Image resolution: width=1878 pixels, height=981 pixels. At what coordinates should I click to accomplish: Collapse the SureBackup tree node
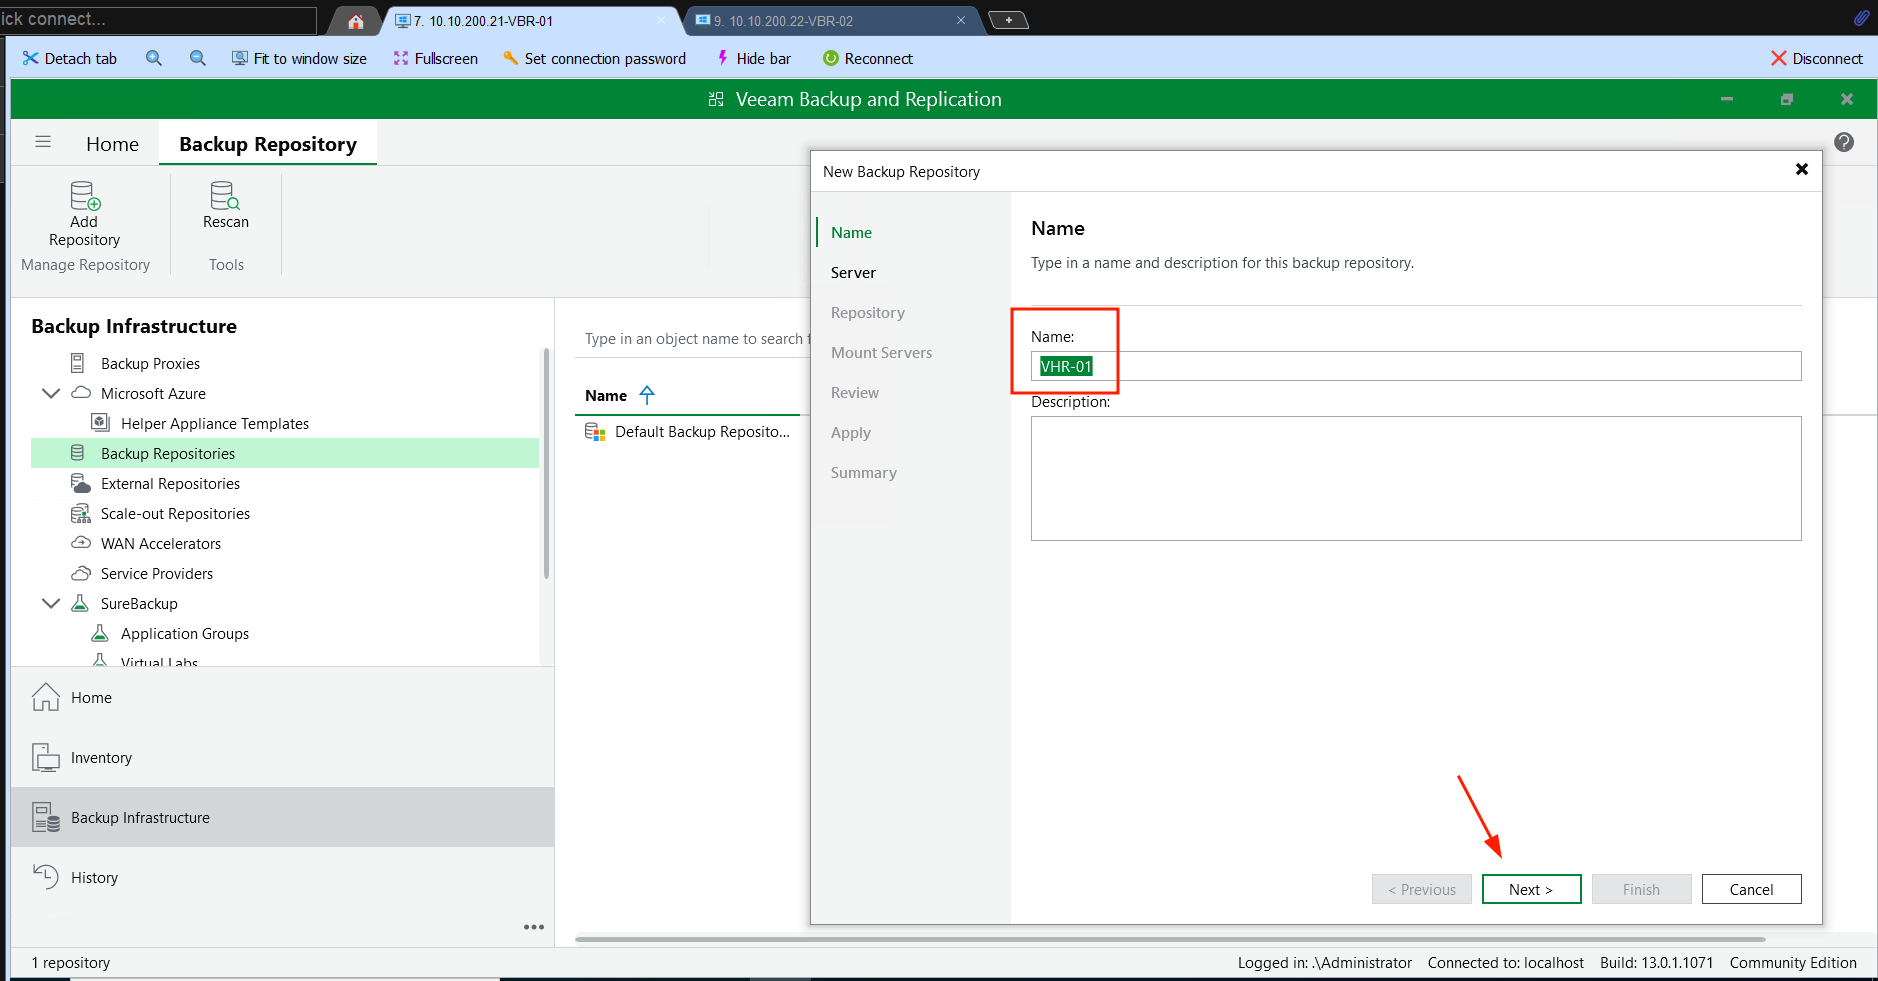click(51, 603)
